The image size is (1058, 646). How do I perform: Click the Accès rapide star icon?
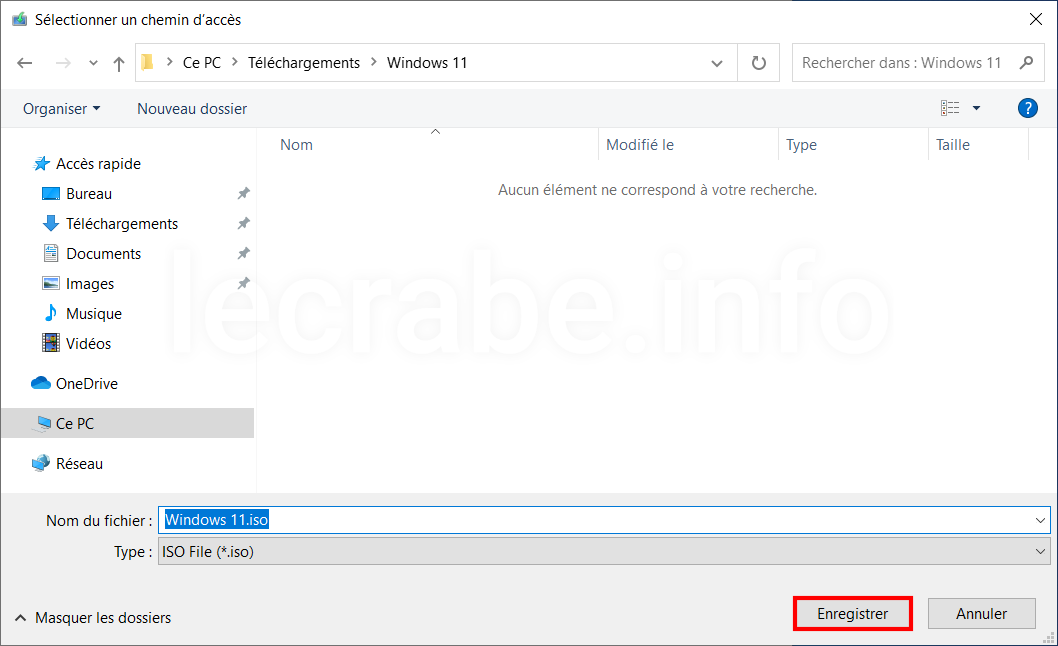[x=42, y=163]
